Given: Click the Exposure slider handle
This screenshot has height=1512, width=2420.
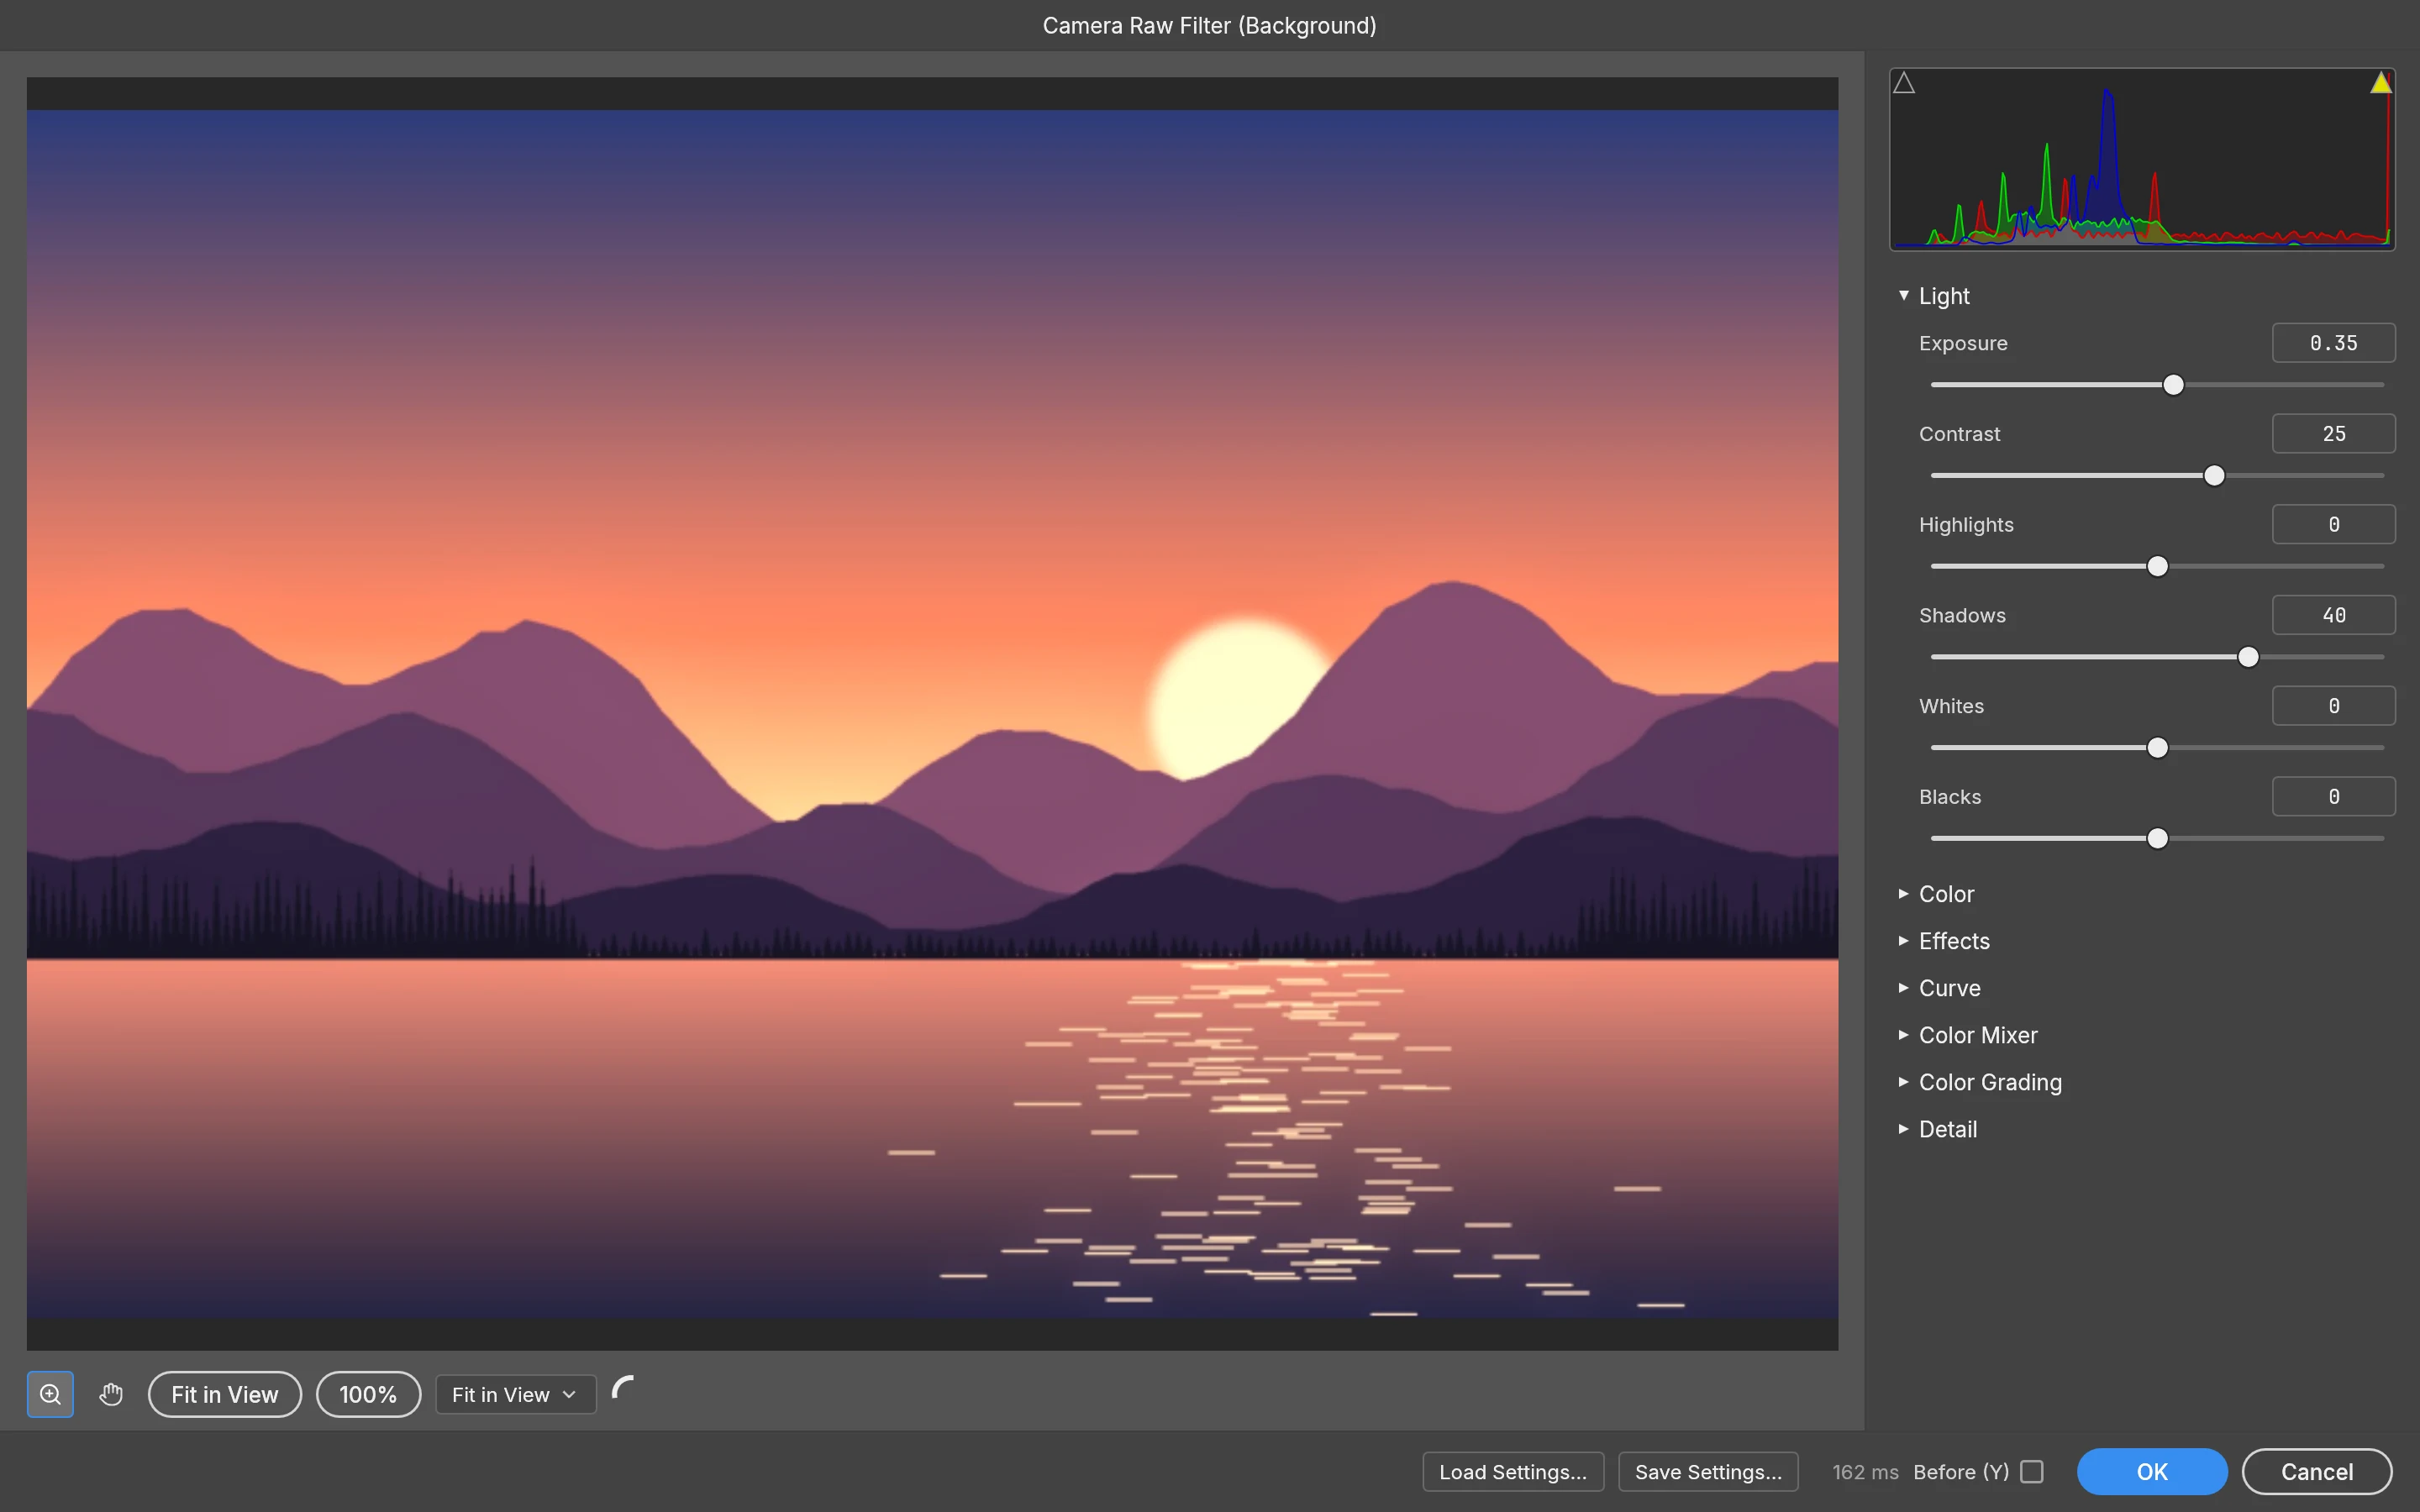Looking at the screenshot, I should [2173, 385].
